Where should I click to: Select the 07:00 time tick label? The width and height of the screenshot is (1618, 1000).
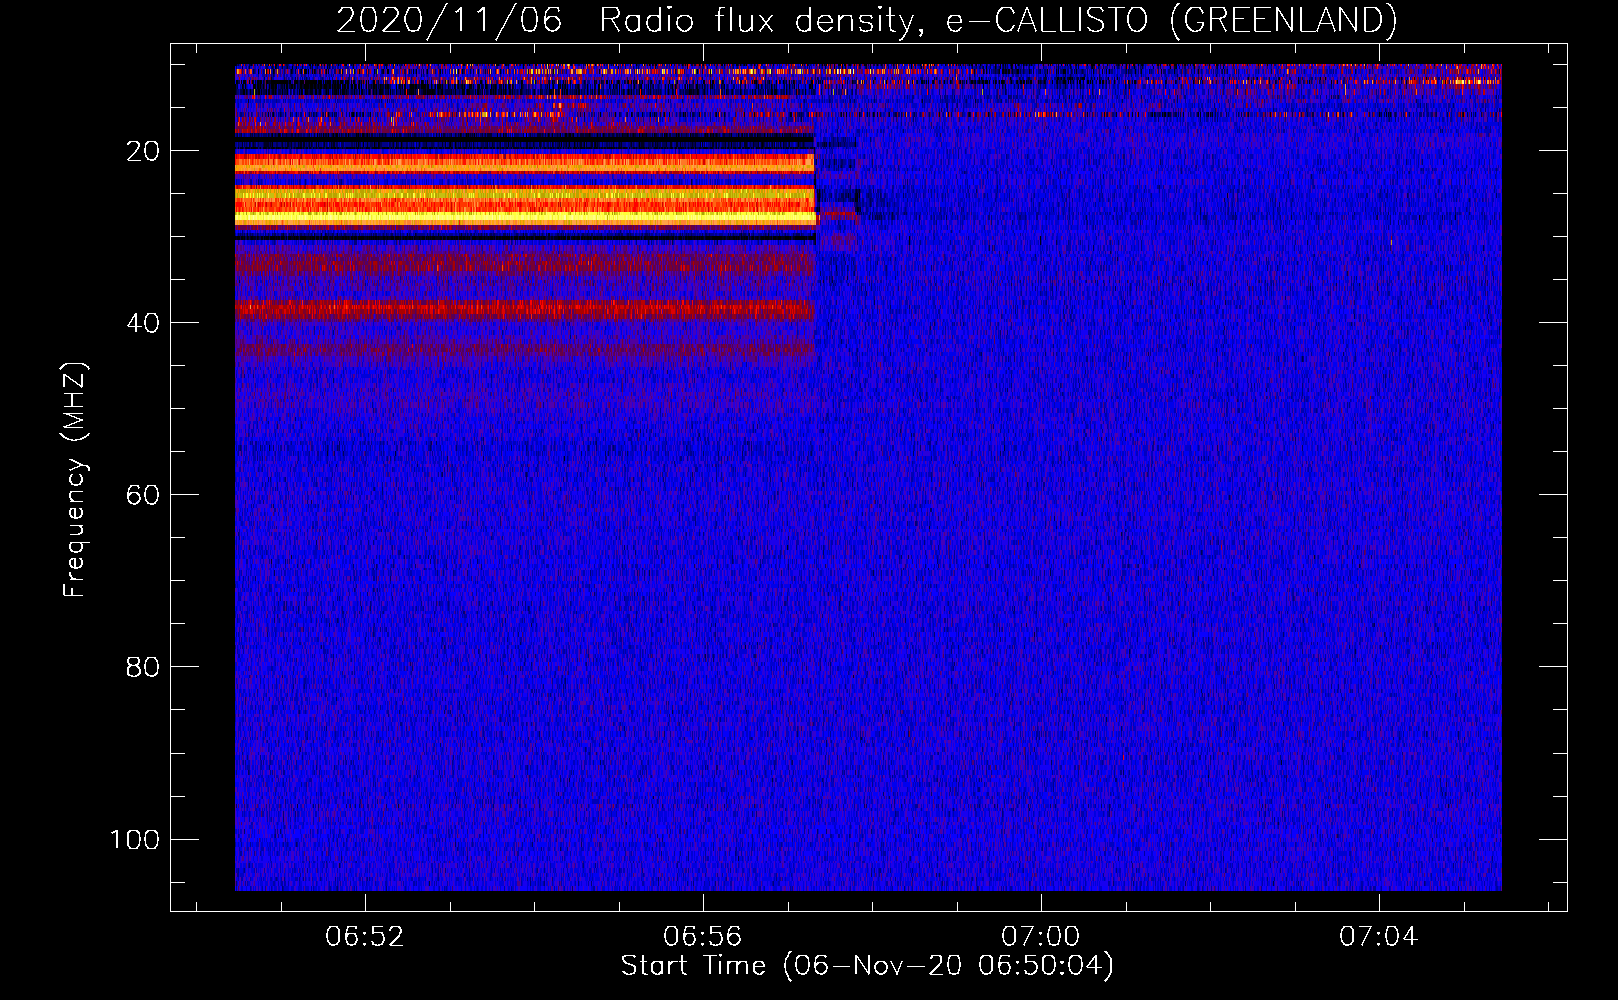pyautogui.click(x=1041, y=936)
